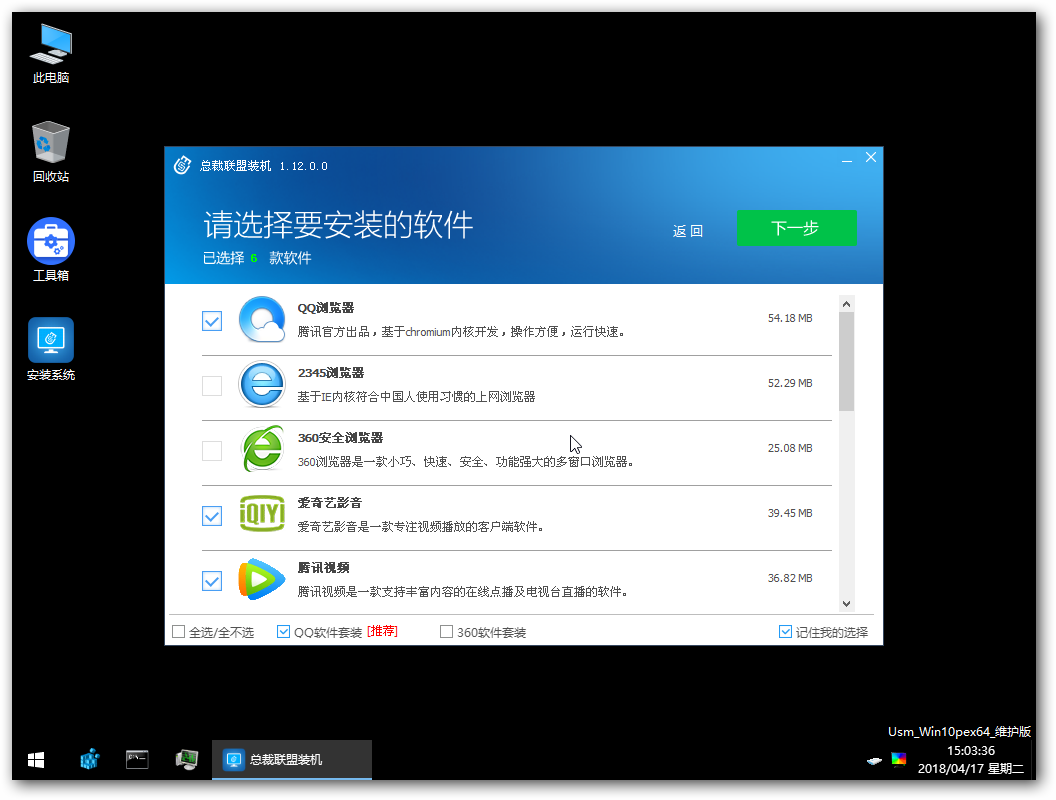Launch the 工具箱 toolbox desktop icon

51,250
